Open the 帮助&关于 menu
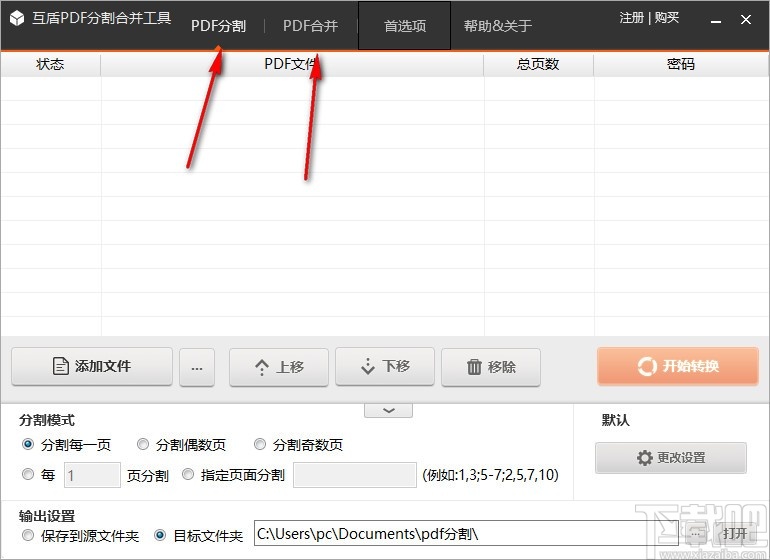The width and height of the screenshot is (770, 560). coord(498,26)
